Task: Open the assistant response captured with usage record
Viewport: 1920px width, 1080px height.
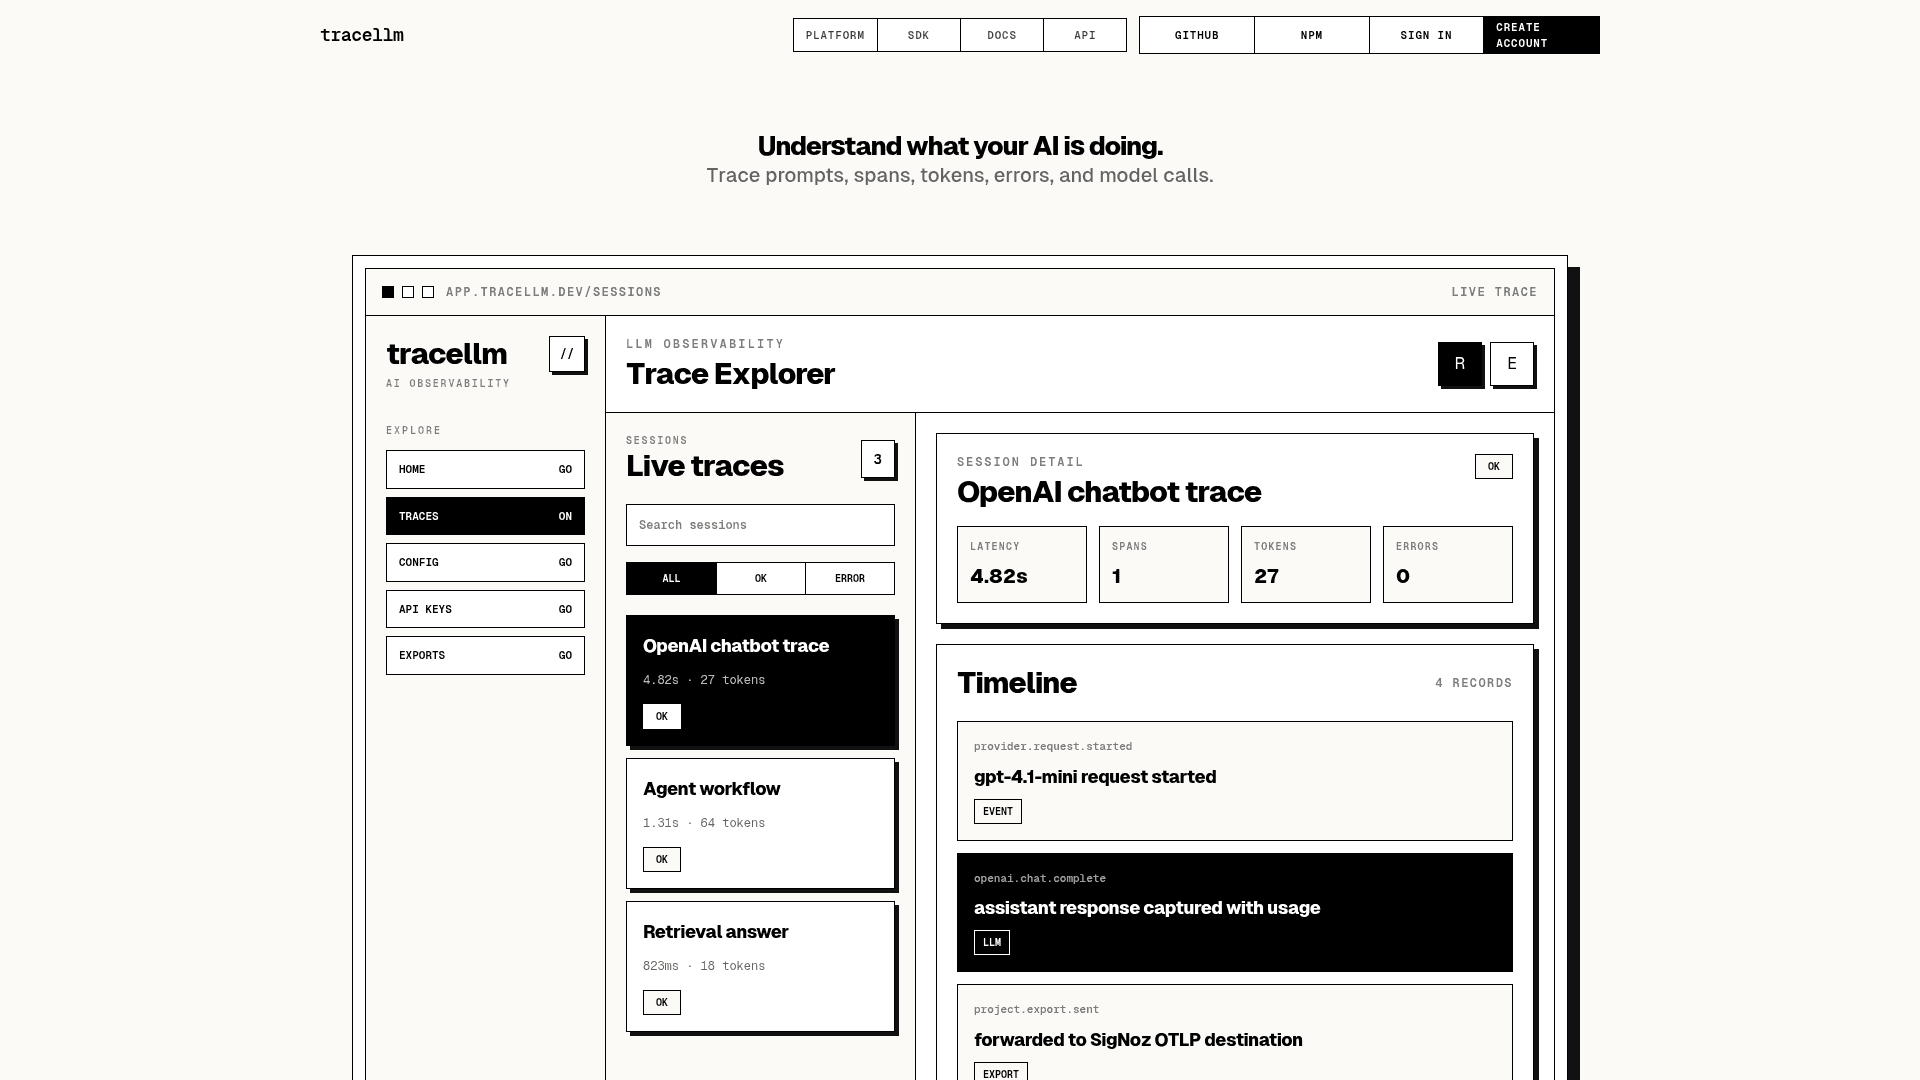Action: click(x=1235, y=912)
